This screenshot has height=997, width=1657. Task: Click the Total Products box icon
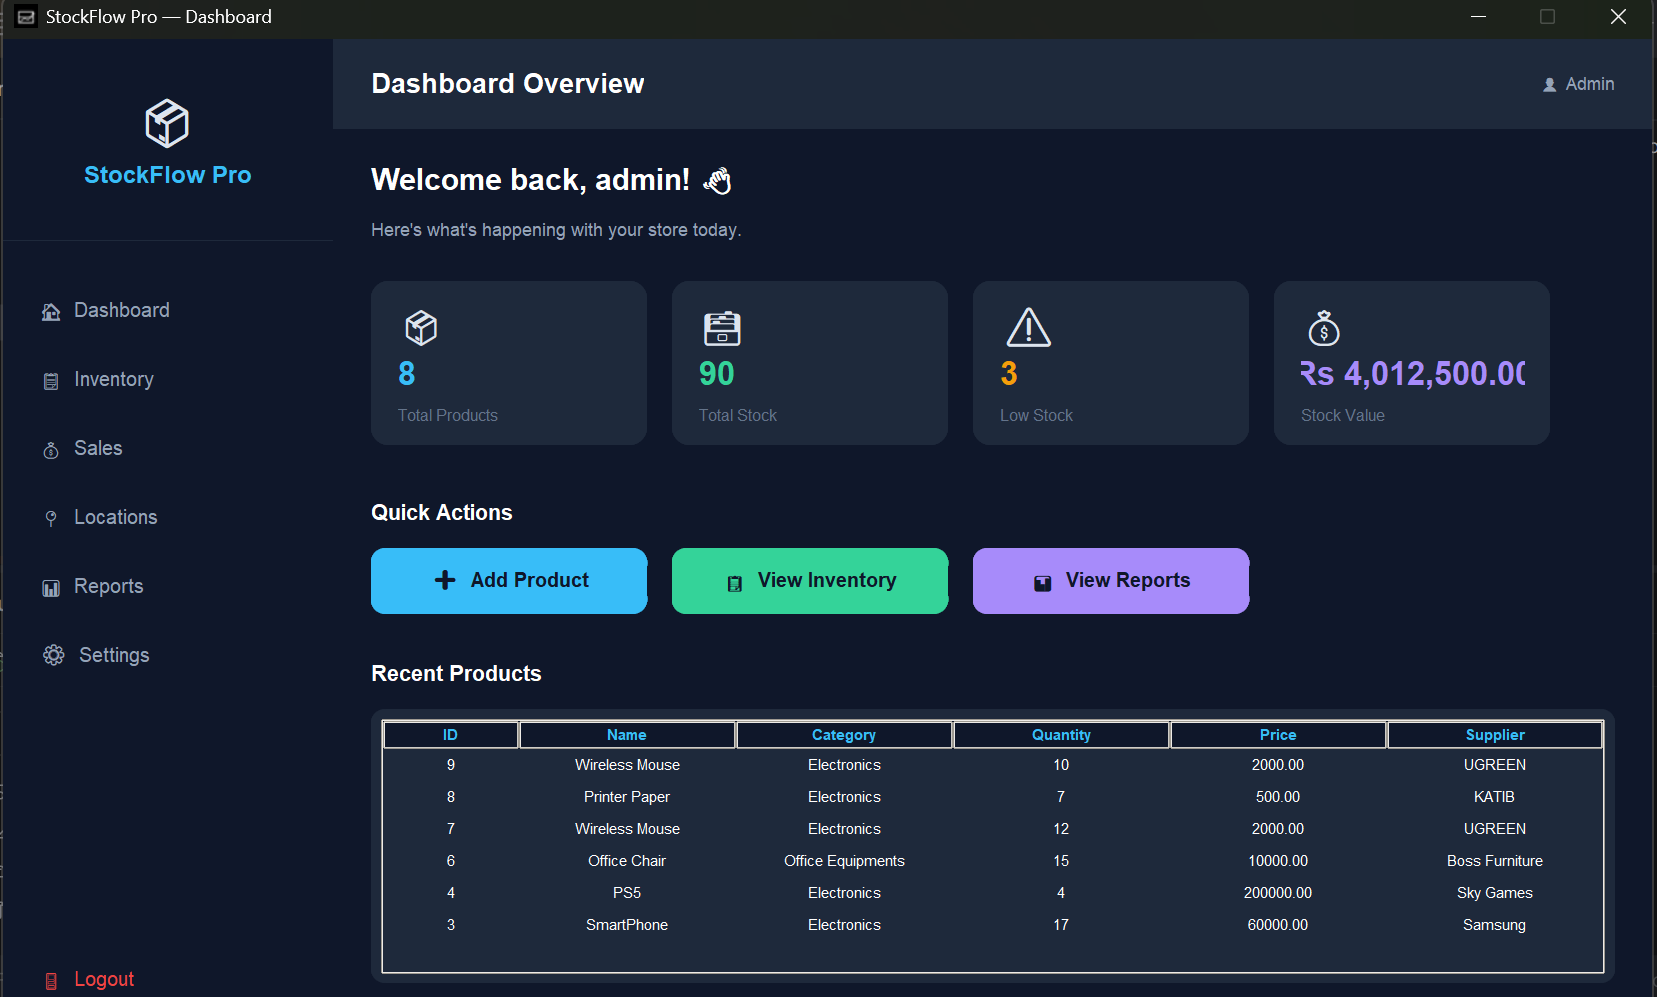(421, 327)
